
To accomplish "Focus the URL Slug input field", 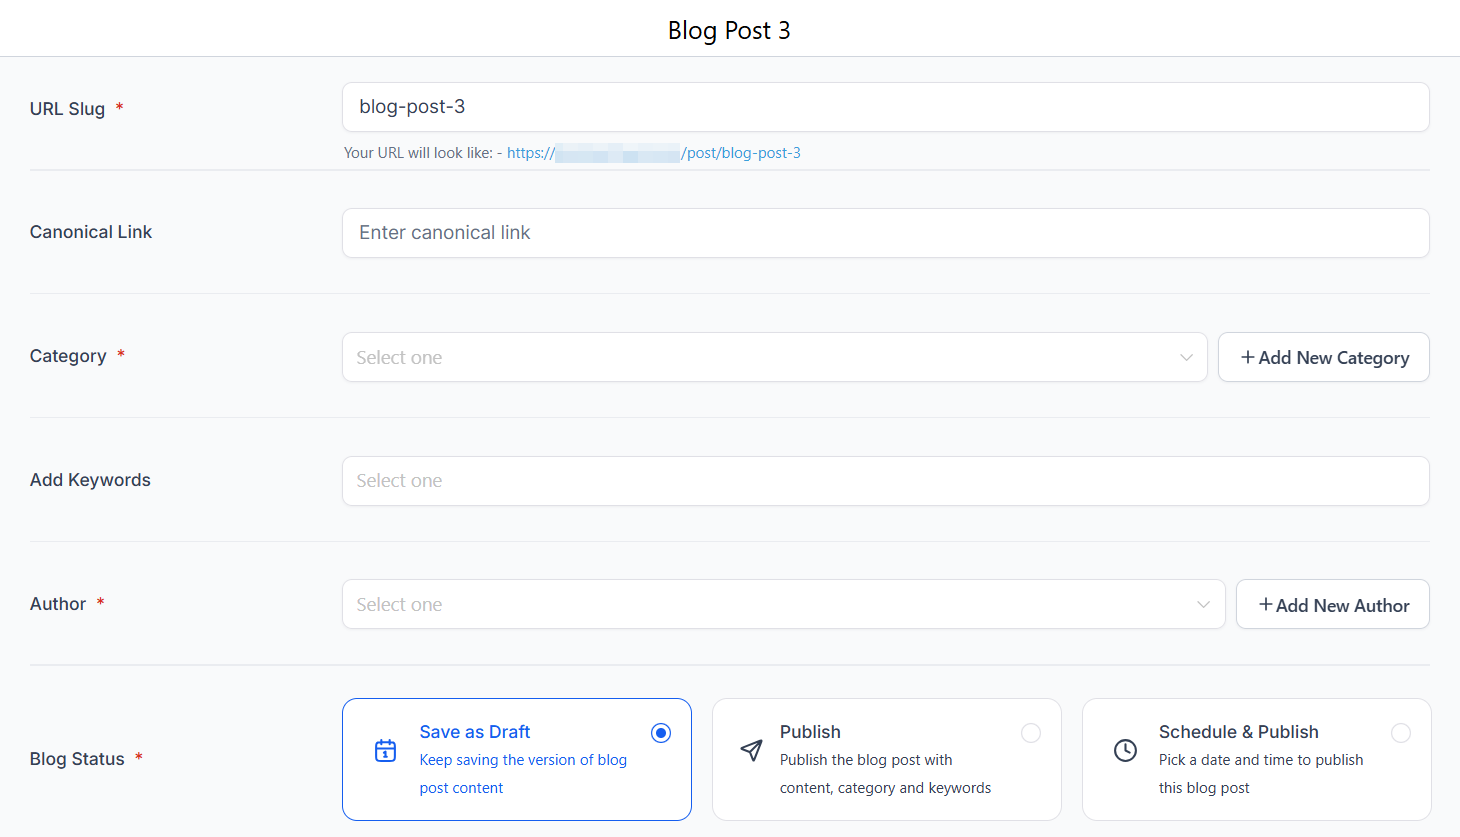I will [885, 107].
